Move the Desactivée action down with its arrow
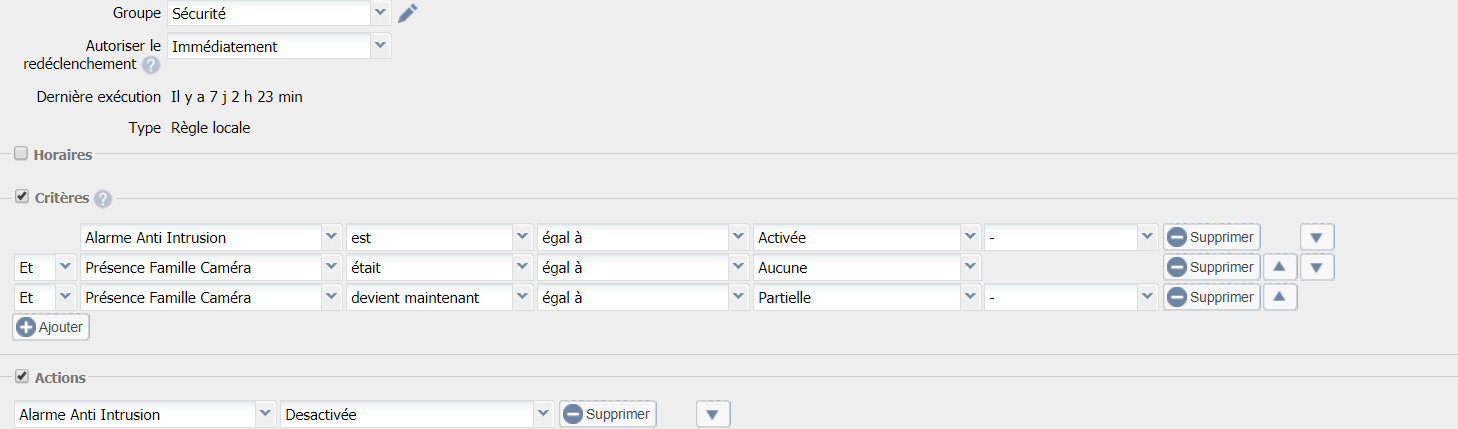The height and width of the screenshot is (429, 1458). pyautogui.click(x=713, y=414)
